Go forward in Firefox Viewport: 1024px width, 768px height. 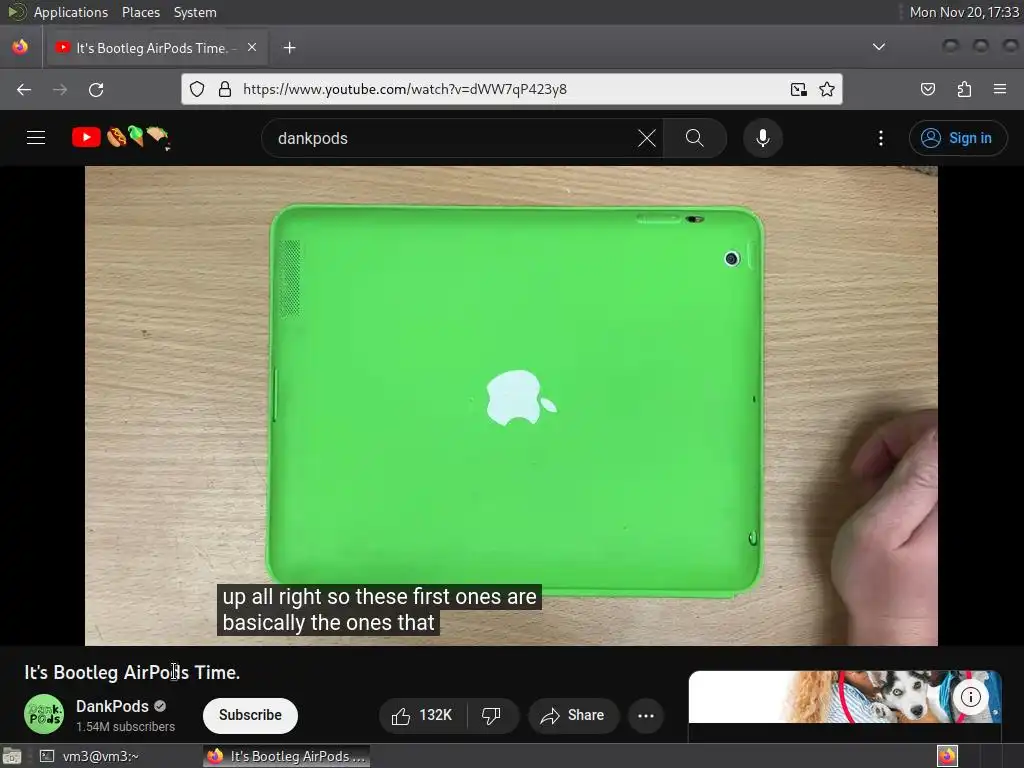coord(60,89)
